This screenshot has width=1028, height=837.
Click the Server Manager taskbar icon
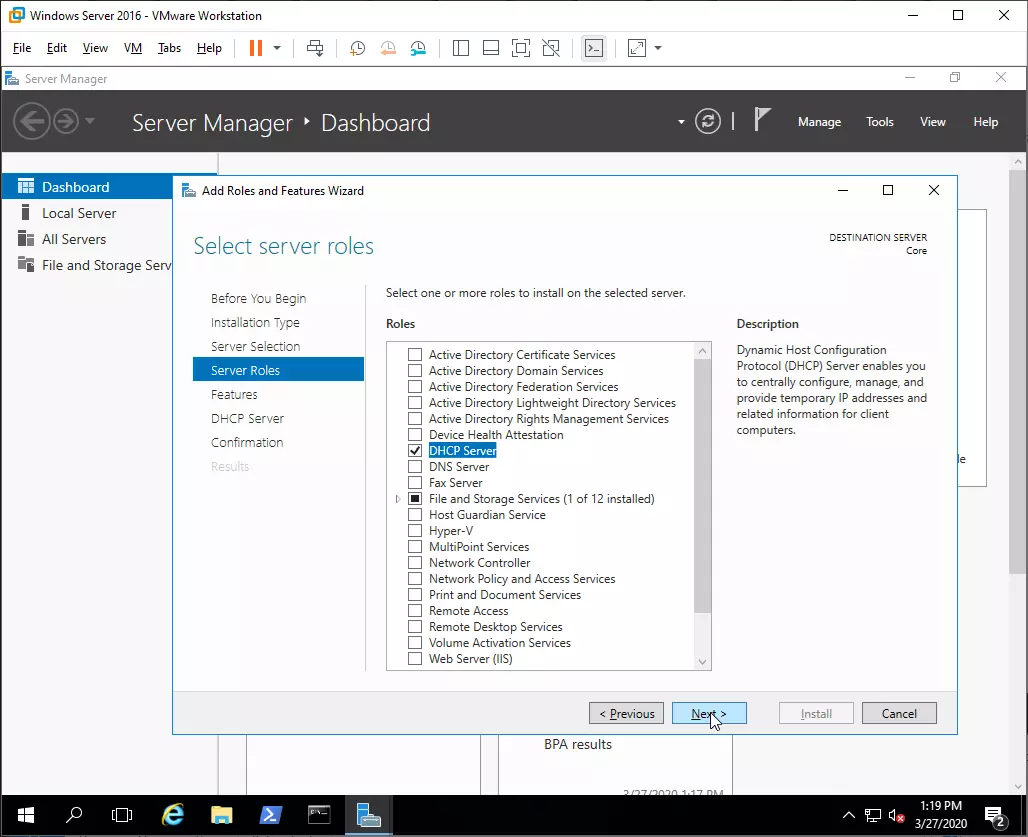368,815
